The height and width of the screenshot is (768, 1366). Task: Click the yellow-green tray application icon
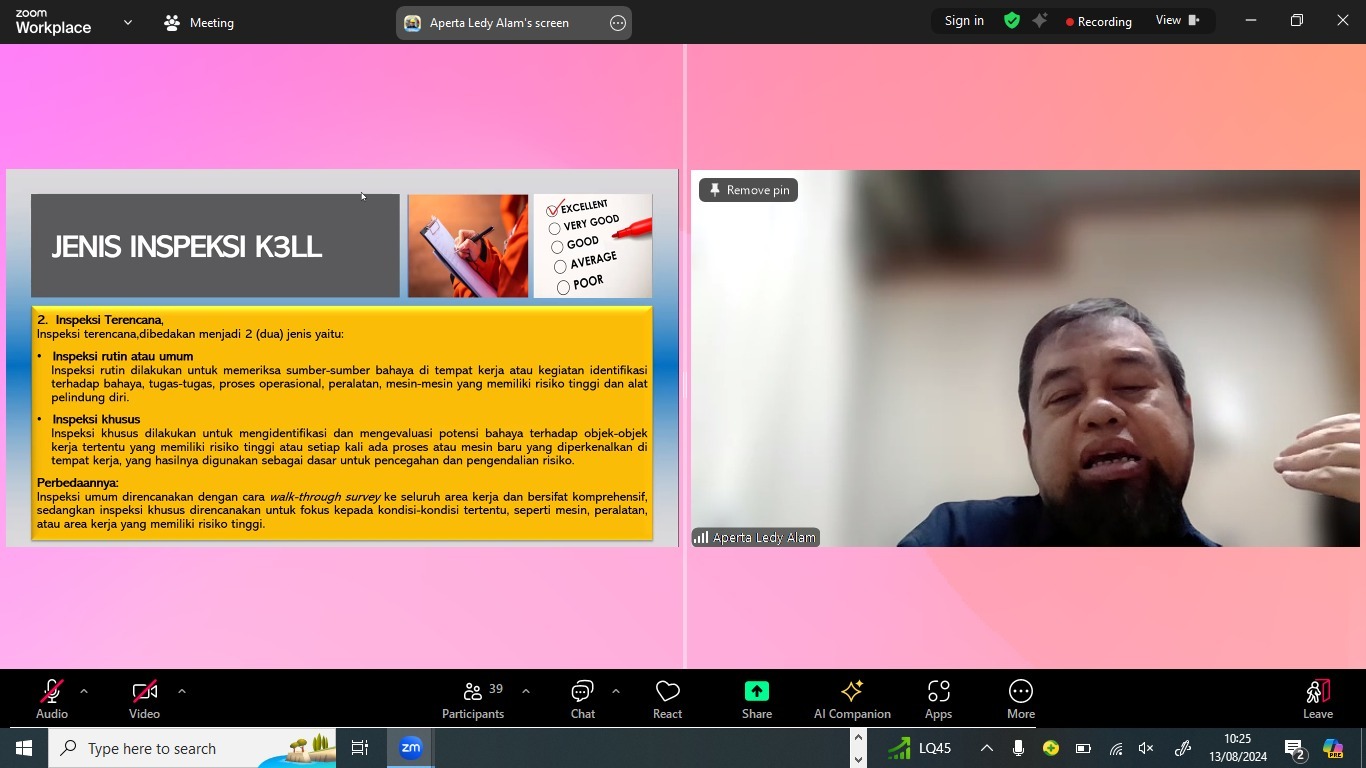point(1050,748)
